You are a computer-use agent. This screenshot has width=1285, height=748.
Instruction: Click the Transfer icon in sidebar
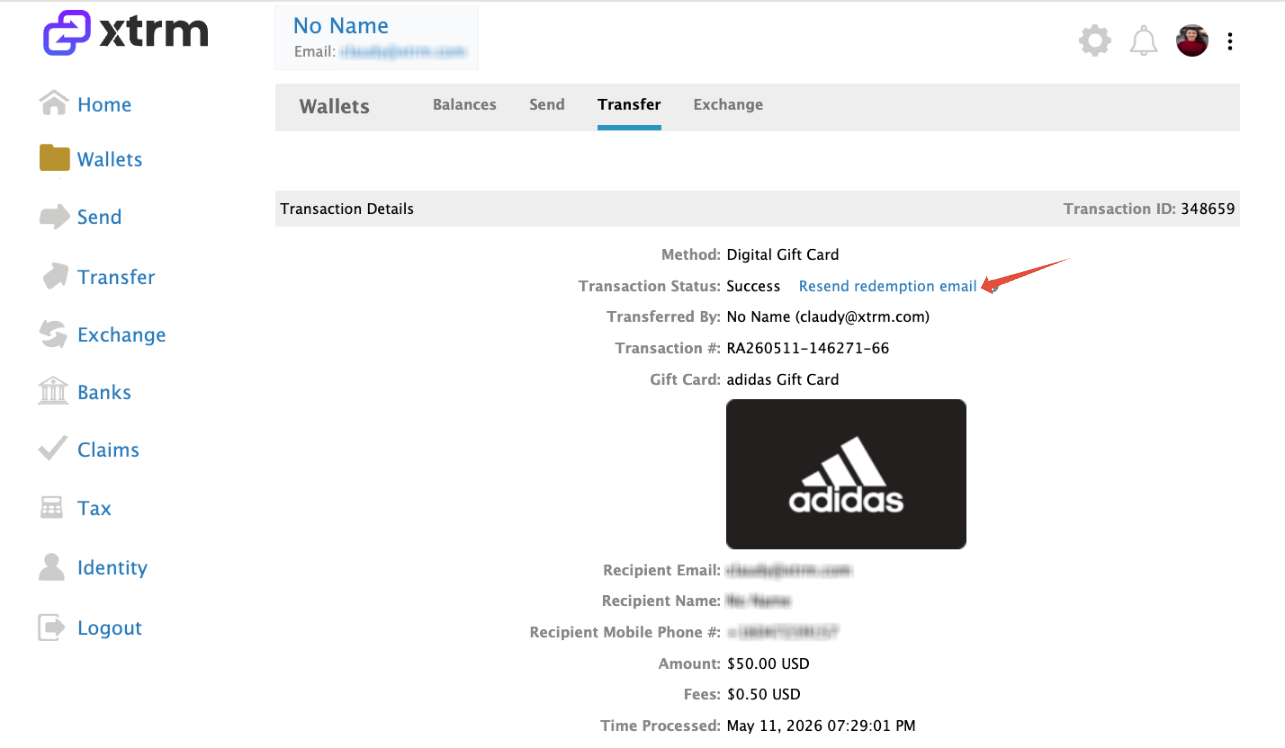click(55, 276)
